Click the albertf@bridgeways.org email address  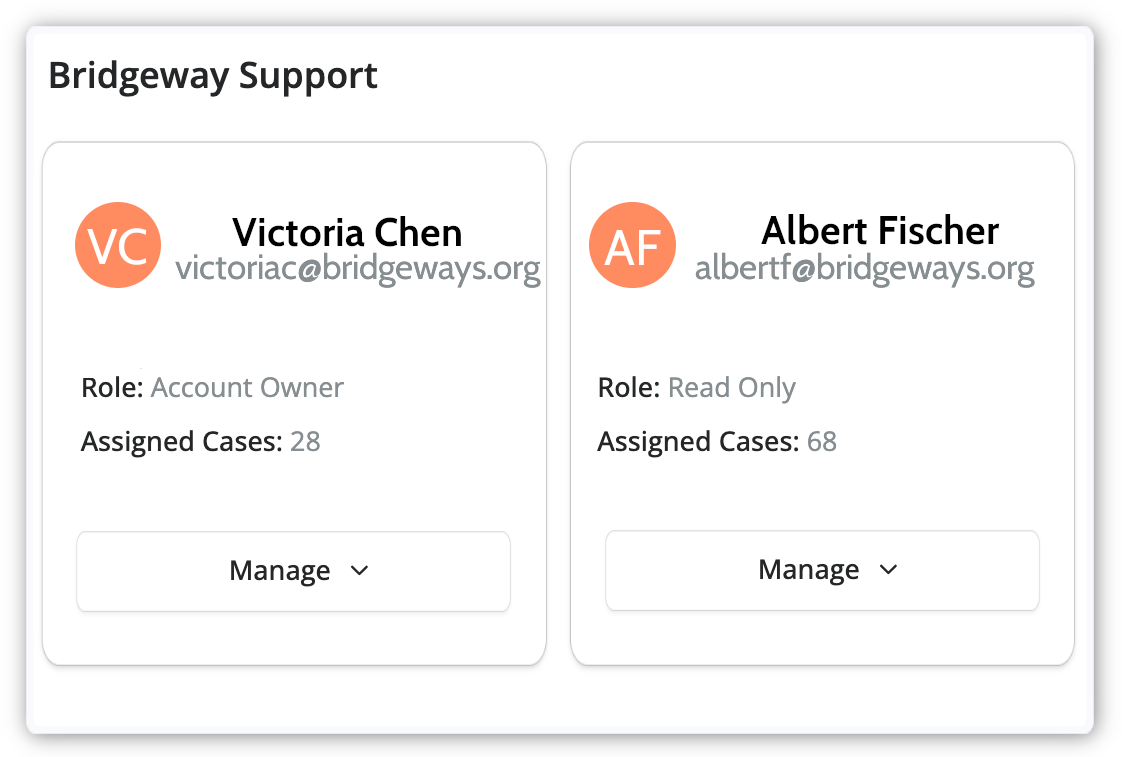pyautogui.click(x=864, y=268)
